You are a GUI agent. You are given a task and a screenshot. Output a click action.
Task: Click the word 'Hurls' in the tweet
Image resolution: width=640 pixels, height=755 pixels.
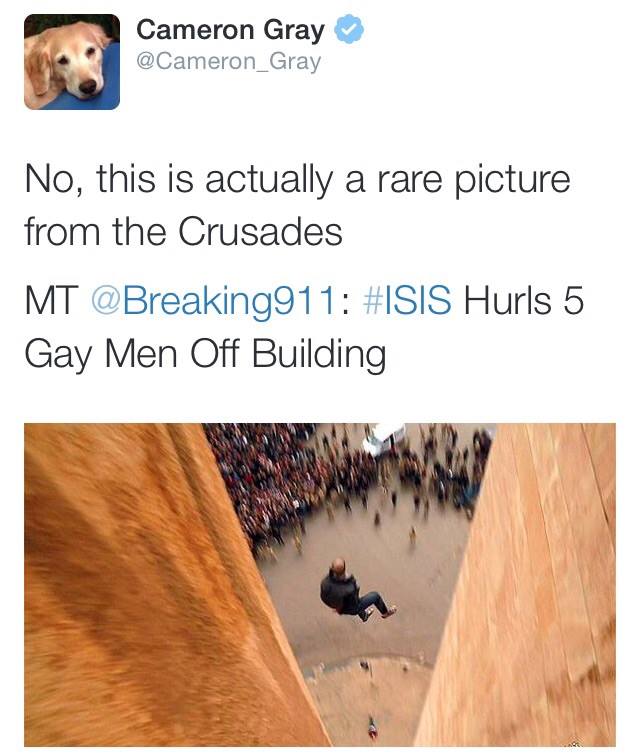pyautogui.click(x=507, y=300)
